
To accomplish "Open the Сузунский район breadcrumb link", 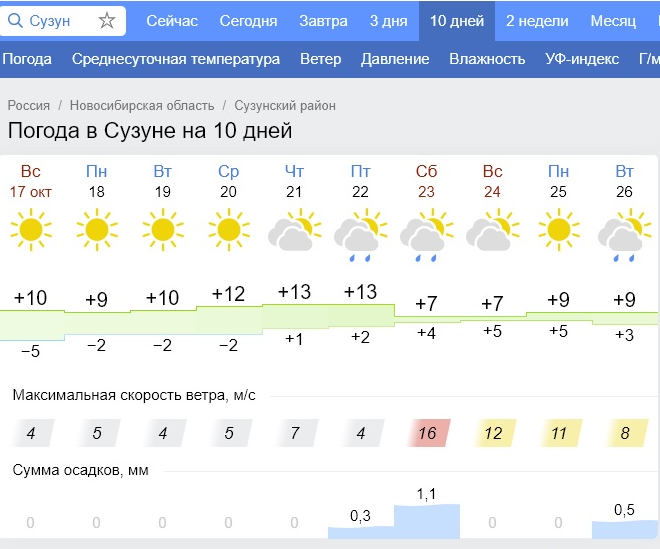I will point(285,105).
